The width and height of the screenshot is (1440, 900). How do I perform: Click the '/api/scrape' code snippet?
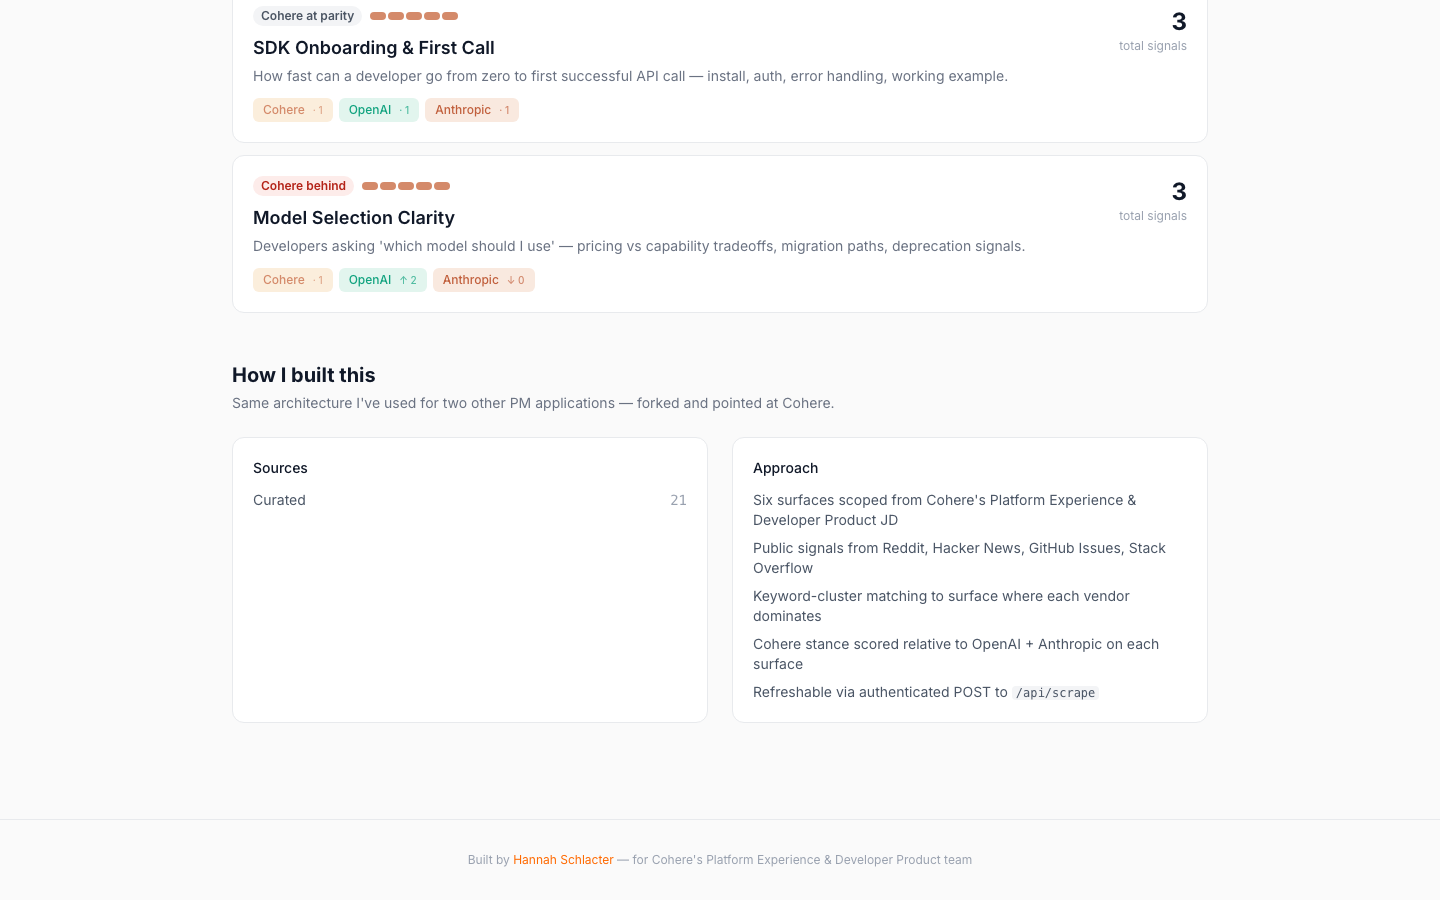tap(1055, 693)
